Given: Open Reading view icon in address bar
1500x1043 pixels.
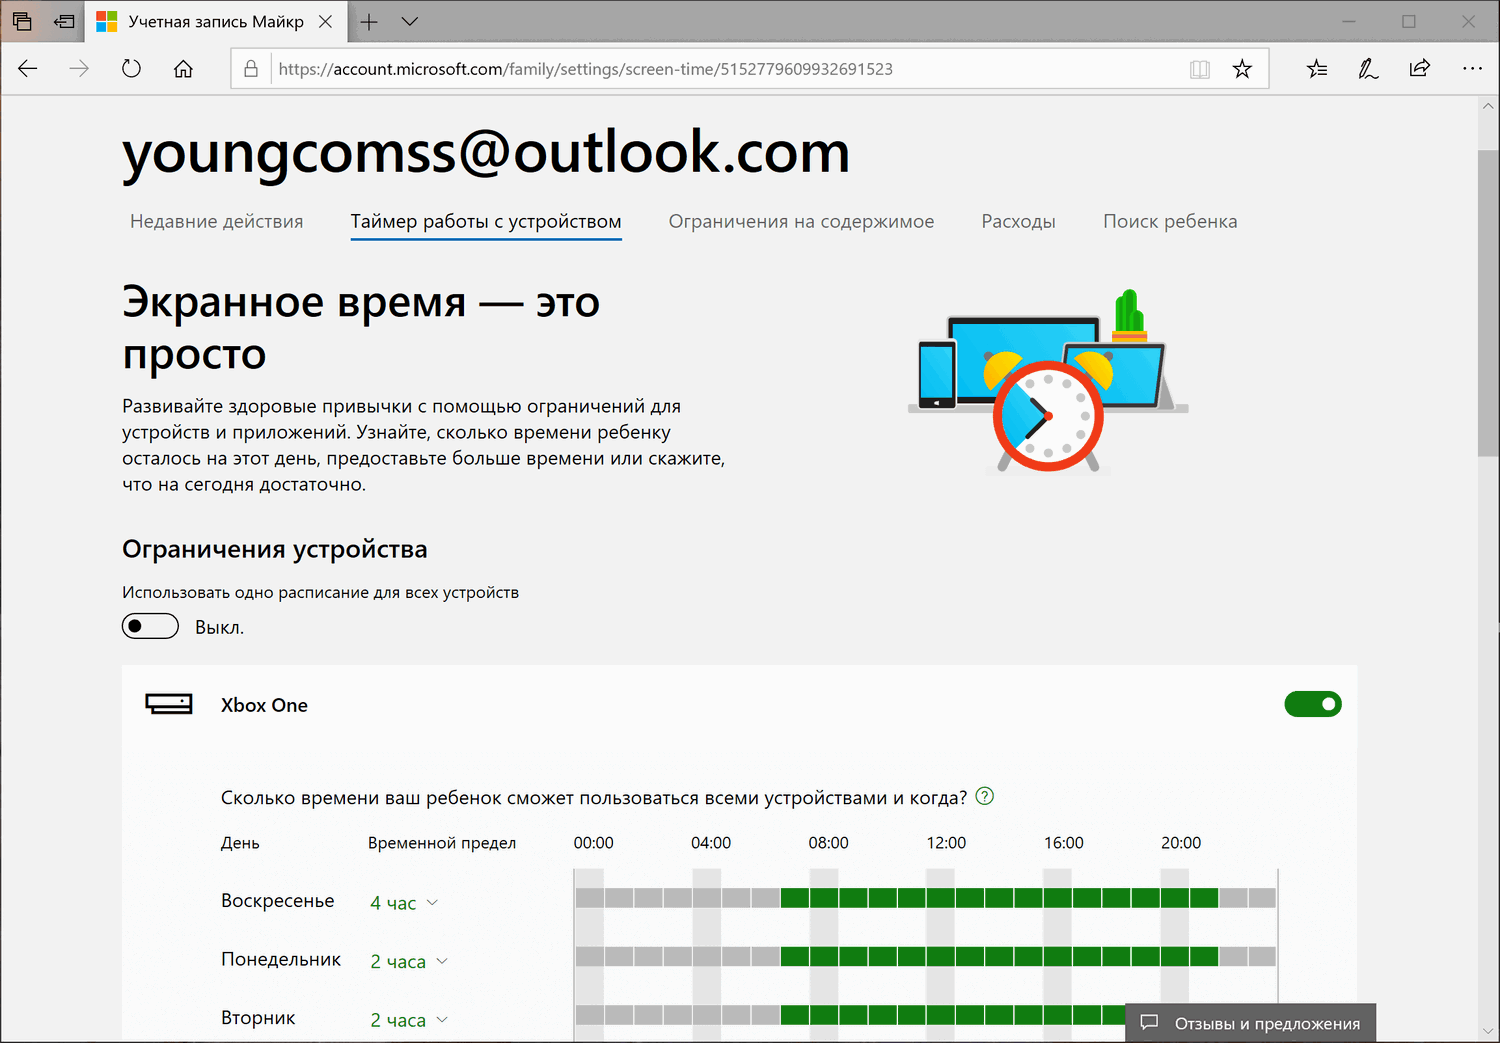Looking at the screenshot, I should 1200,69.
